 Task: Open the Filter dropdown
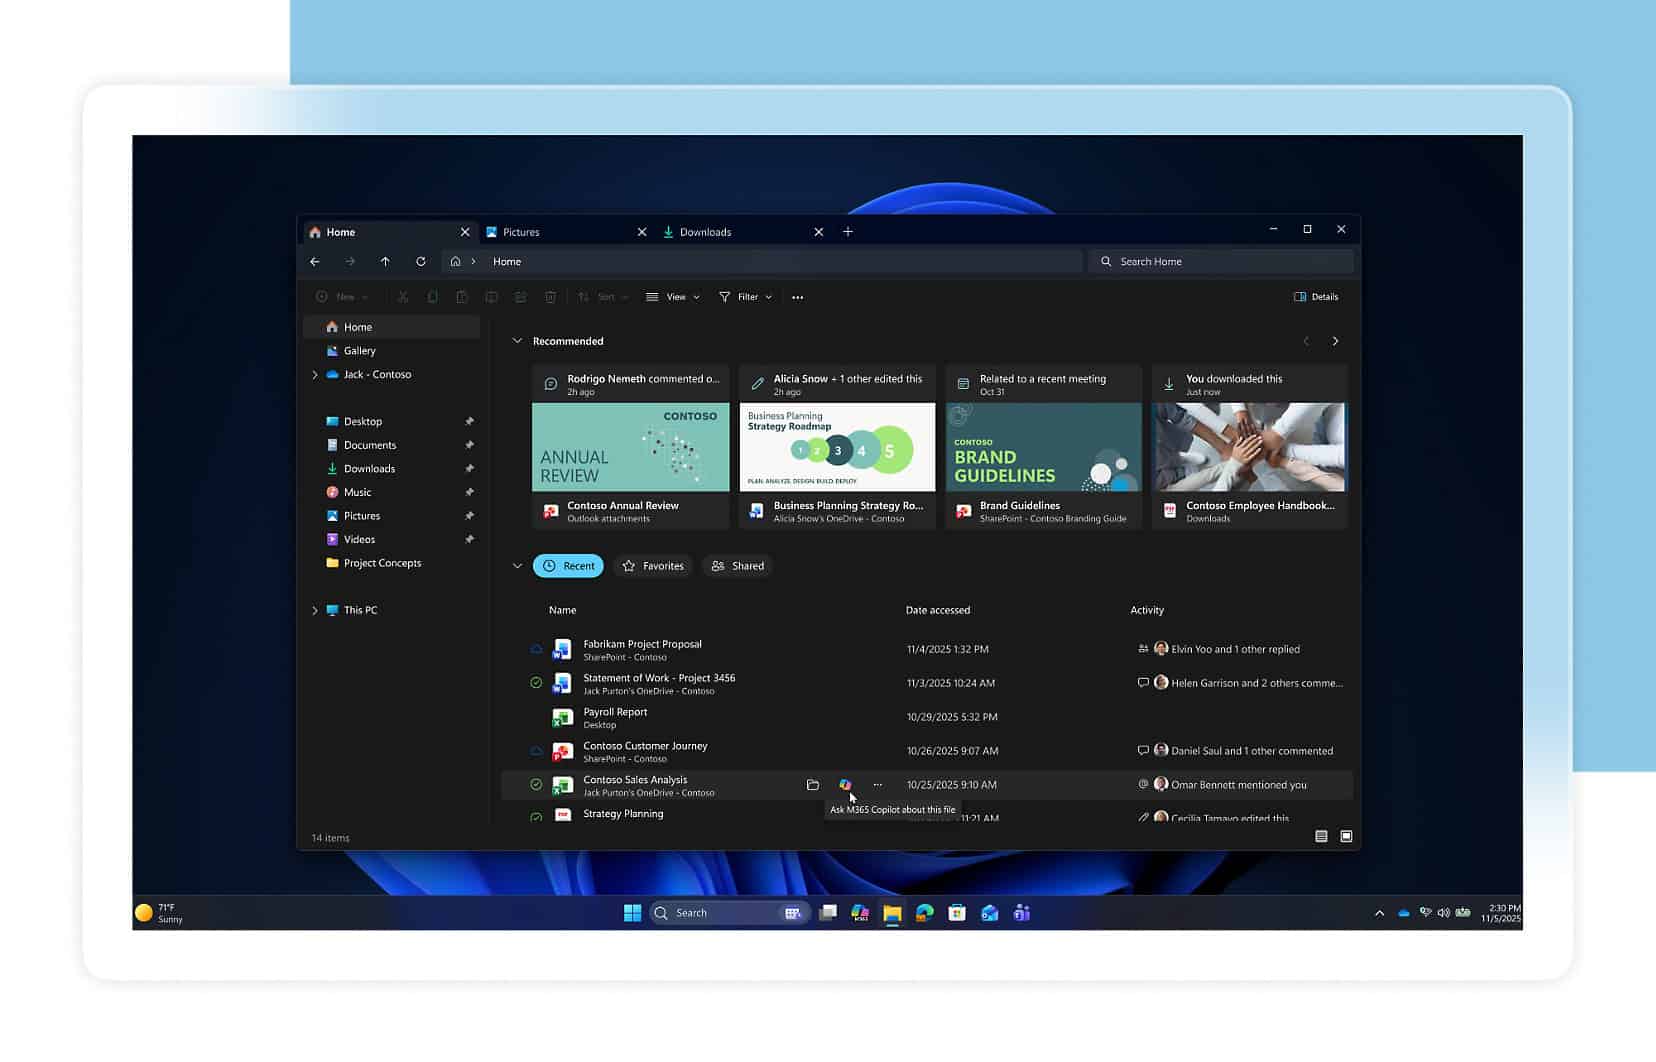coord(746,297)
